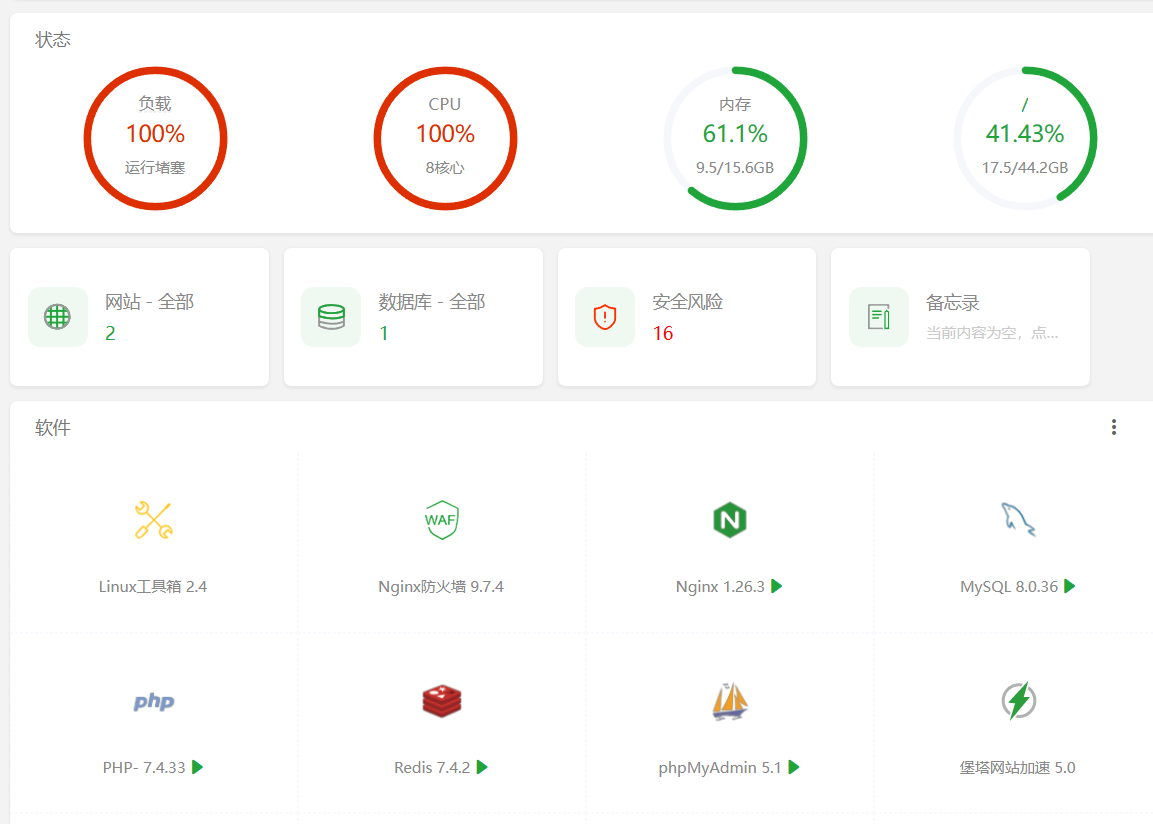Viewport: 1153px width, 824px height.
Task: Click the 软件 section heading
Action: tap(53, 428)
